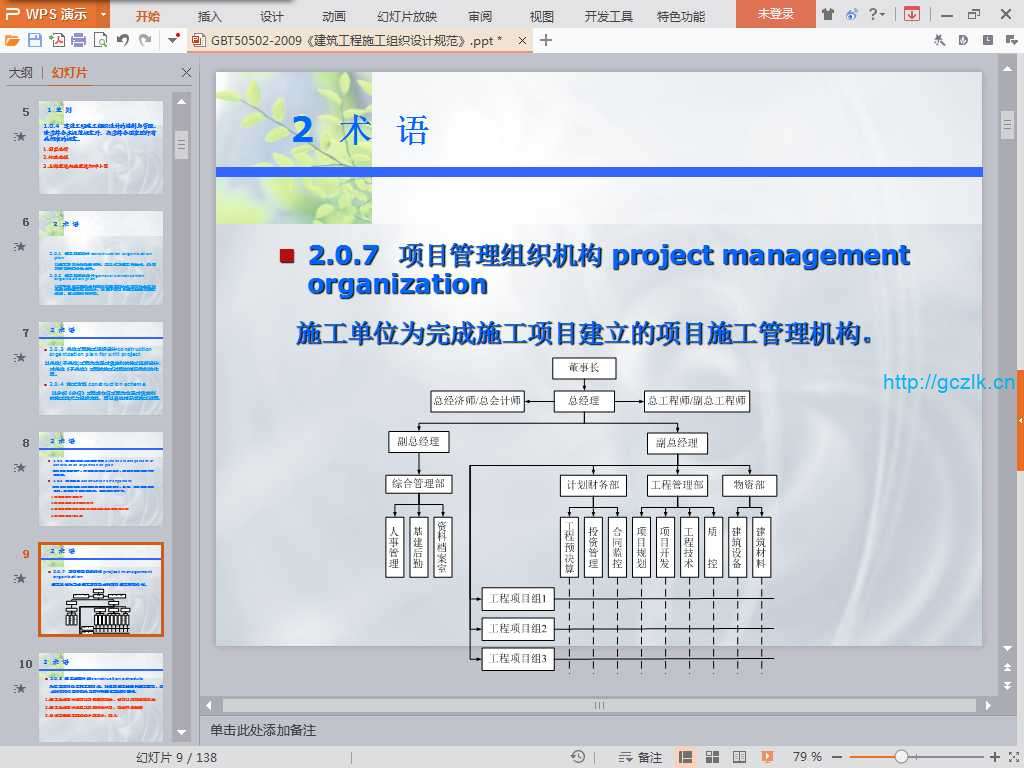Toggle normal view button in status bar

coord(686,757)
